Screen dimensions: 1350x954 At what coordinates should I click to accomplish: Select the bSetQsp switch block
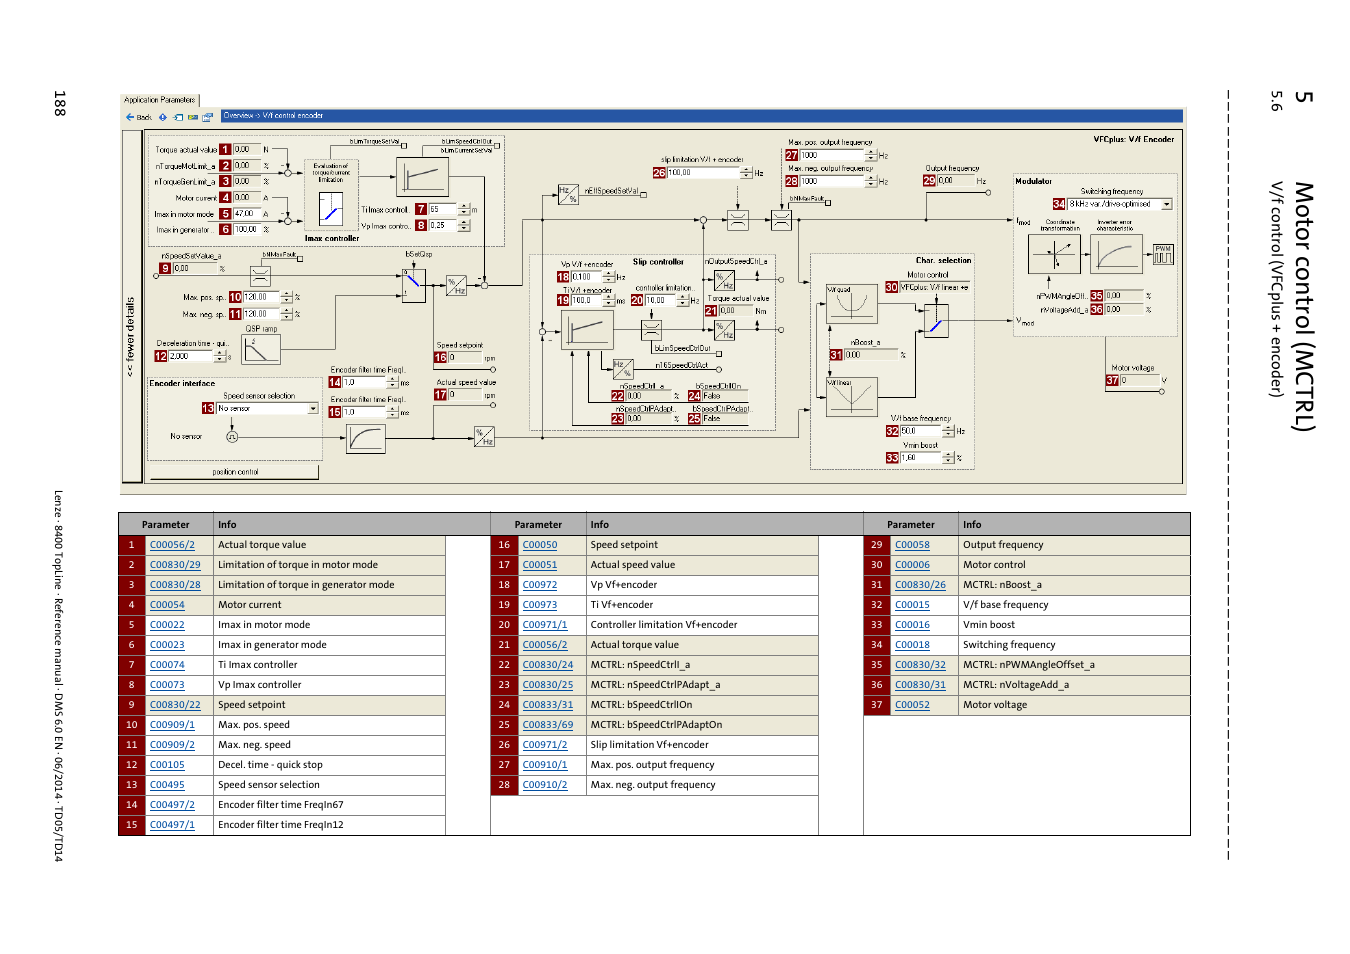coord(414,285)
